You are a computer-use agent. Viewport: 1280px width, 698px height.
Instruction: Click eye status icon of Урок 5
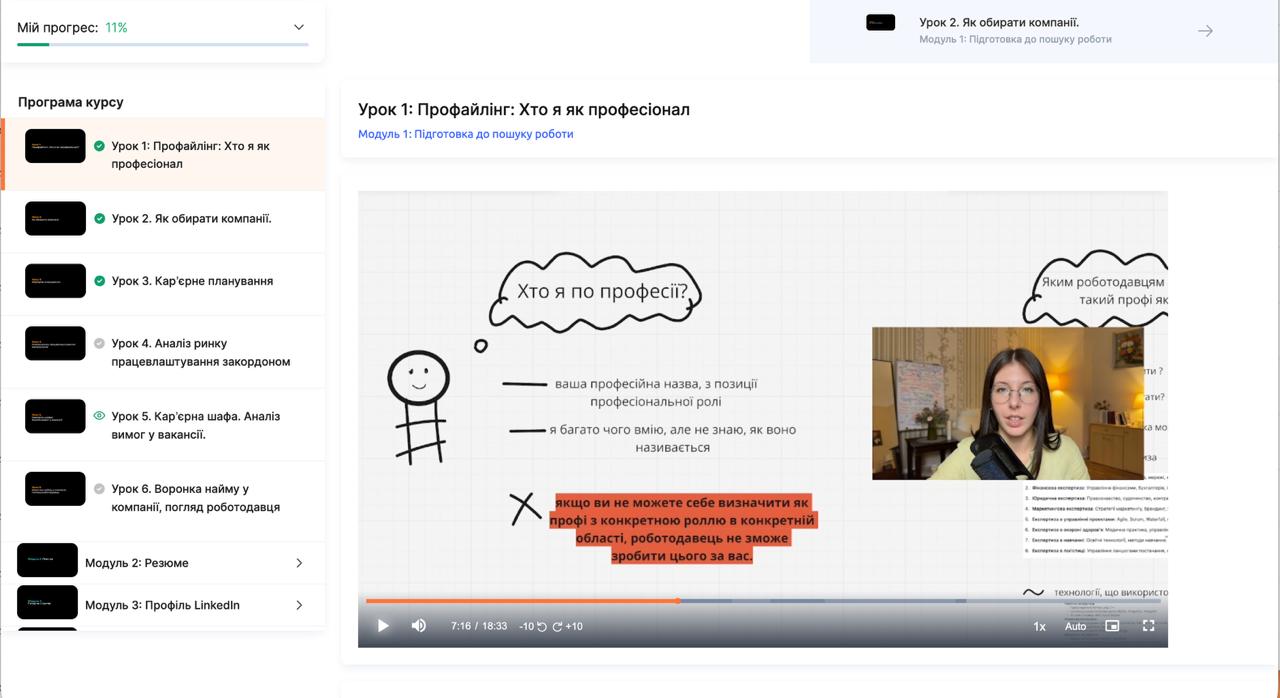click(99, 416)
